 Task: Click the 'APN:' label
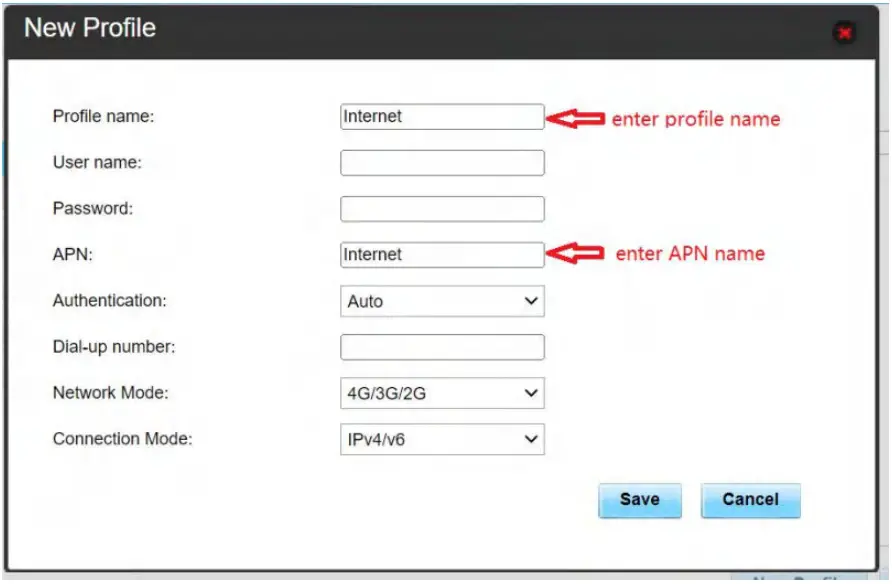(72, 255)
